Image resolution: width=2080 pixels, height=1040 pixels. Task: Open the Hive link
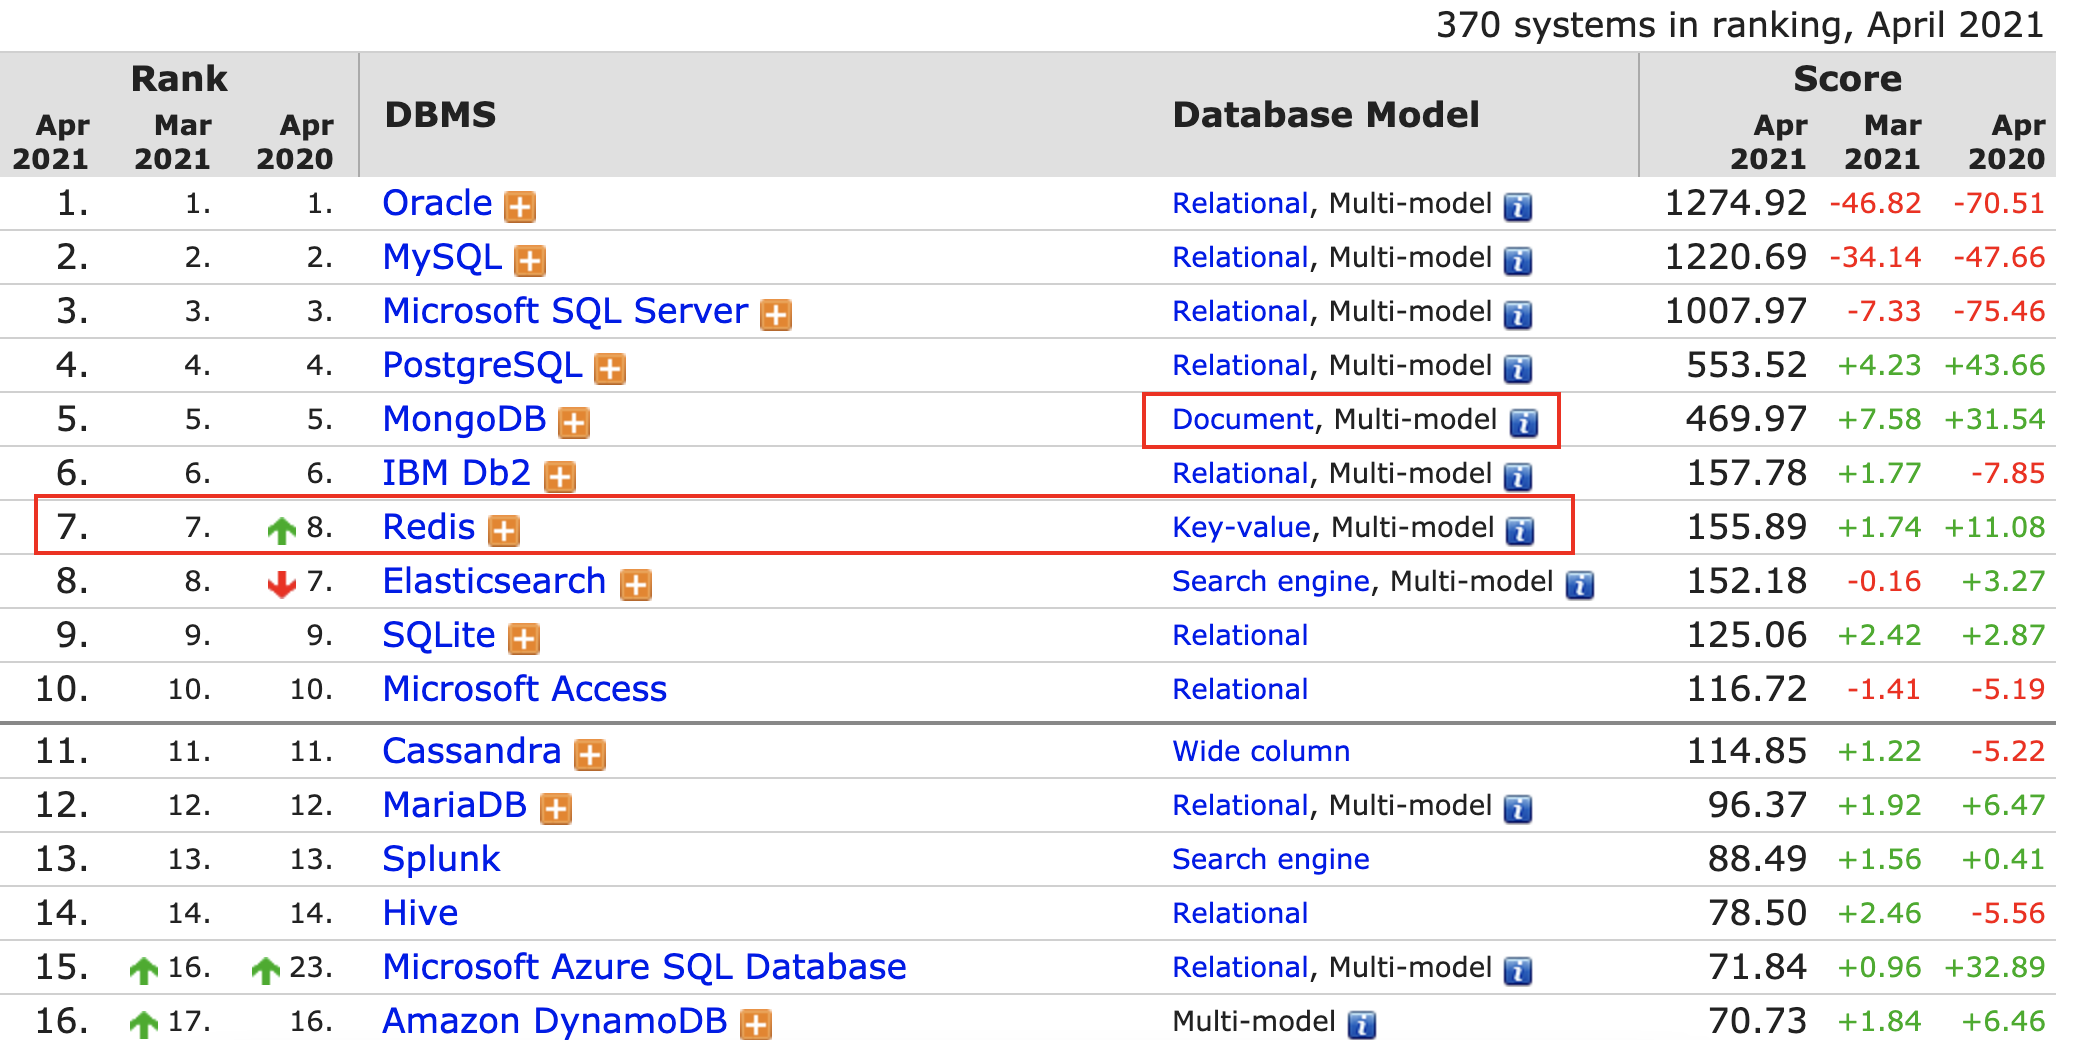(x=420, y=913)
